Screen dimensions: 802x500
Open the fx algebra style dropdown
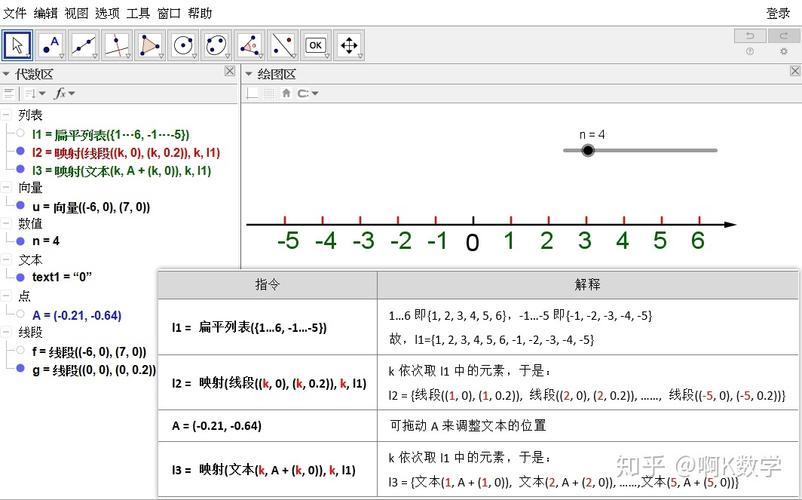click(x=64, y=93)
